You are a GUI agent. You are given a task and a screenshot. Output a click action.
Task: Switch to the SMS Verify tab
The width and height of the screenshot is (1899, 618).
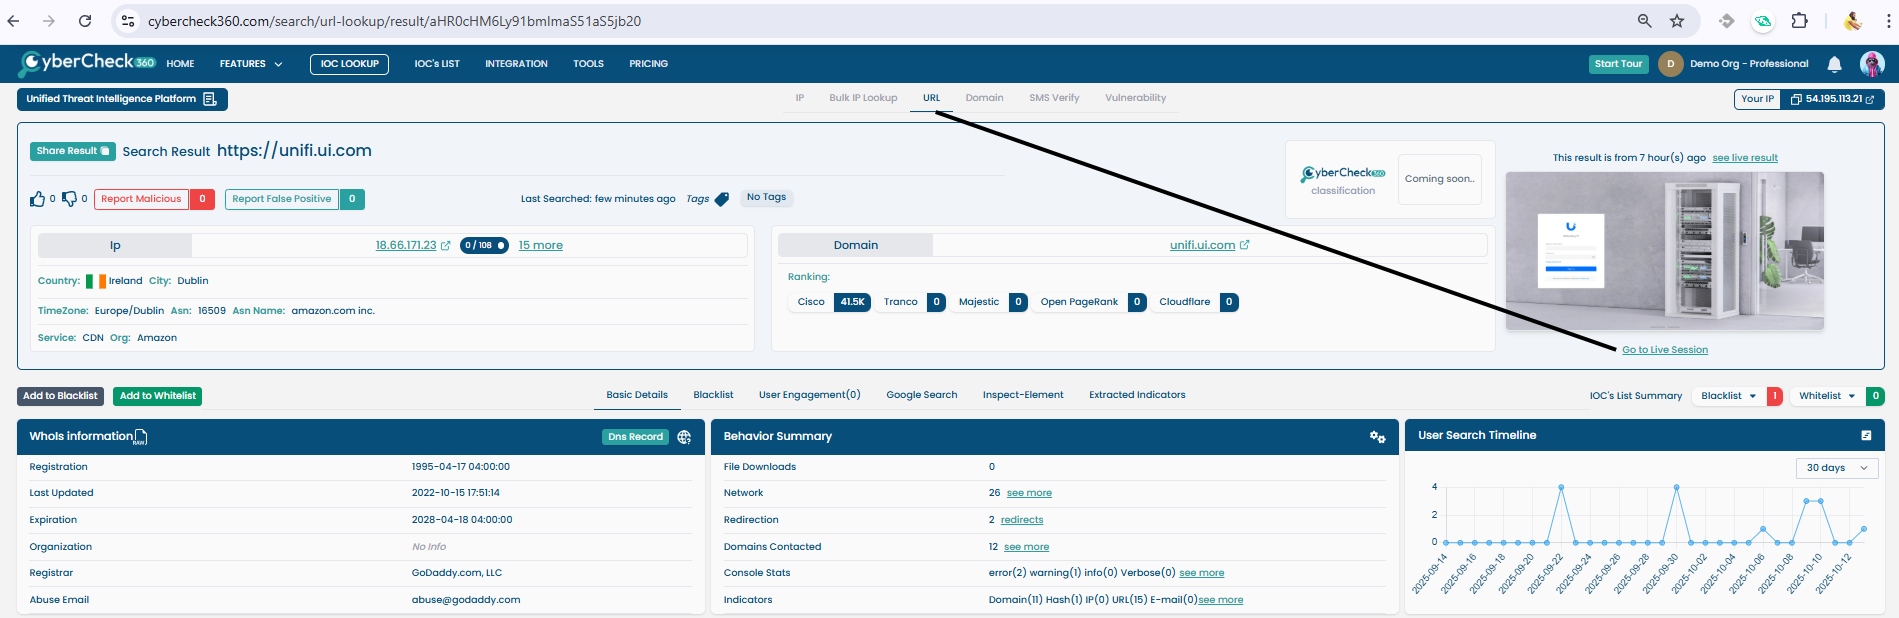(1054, 98)
